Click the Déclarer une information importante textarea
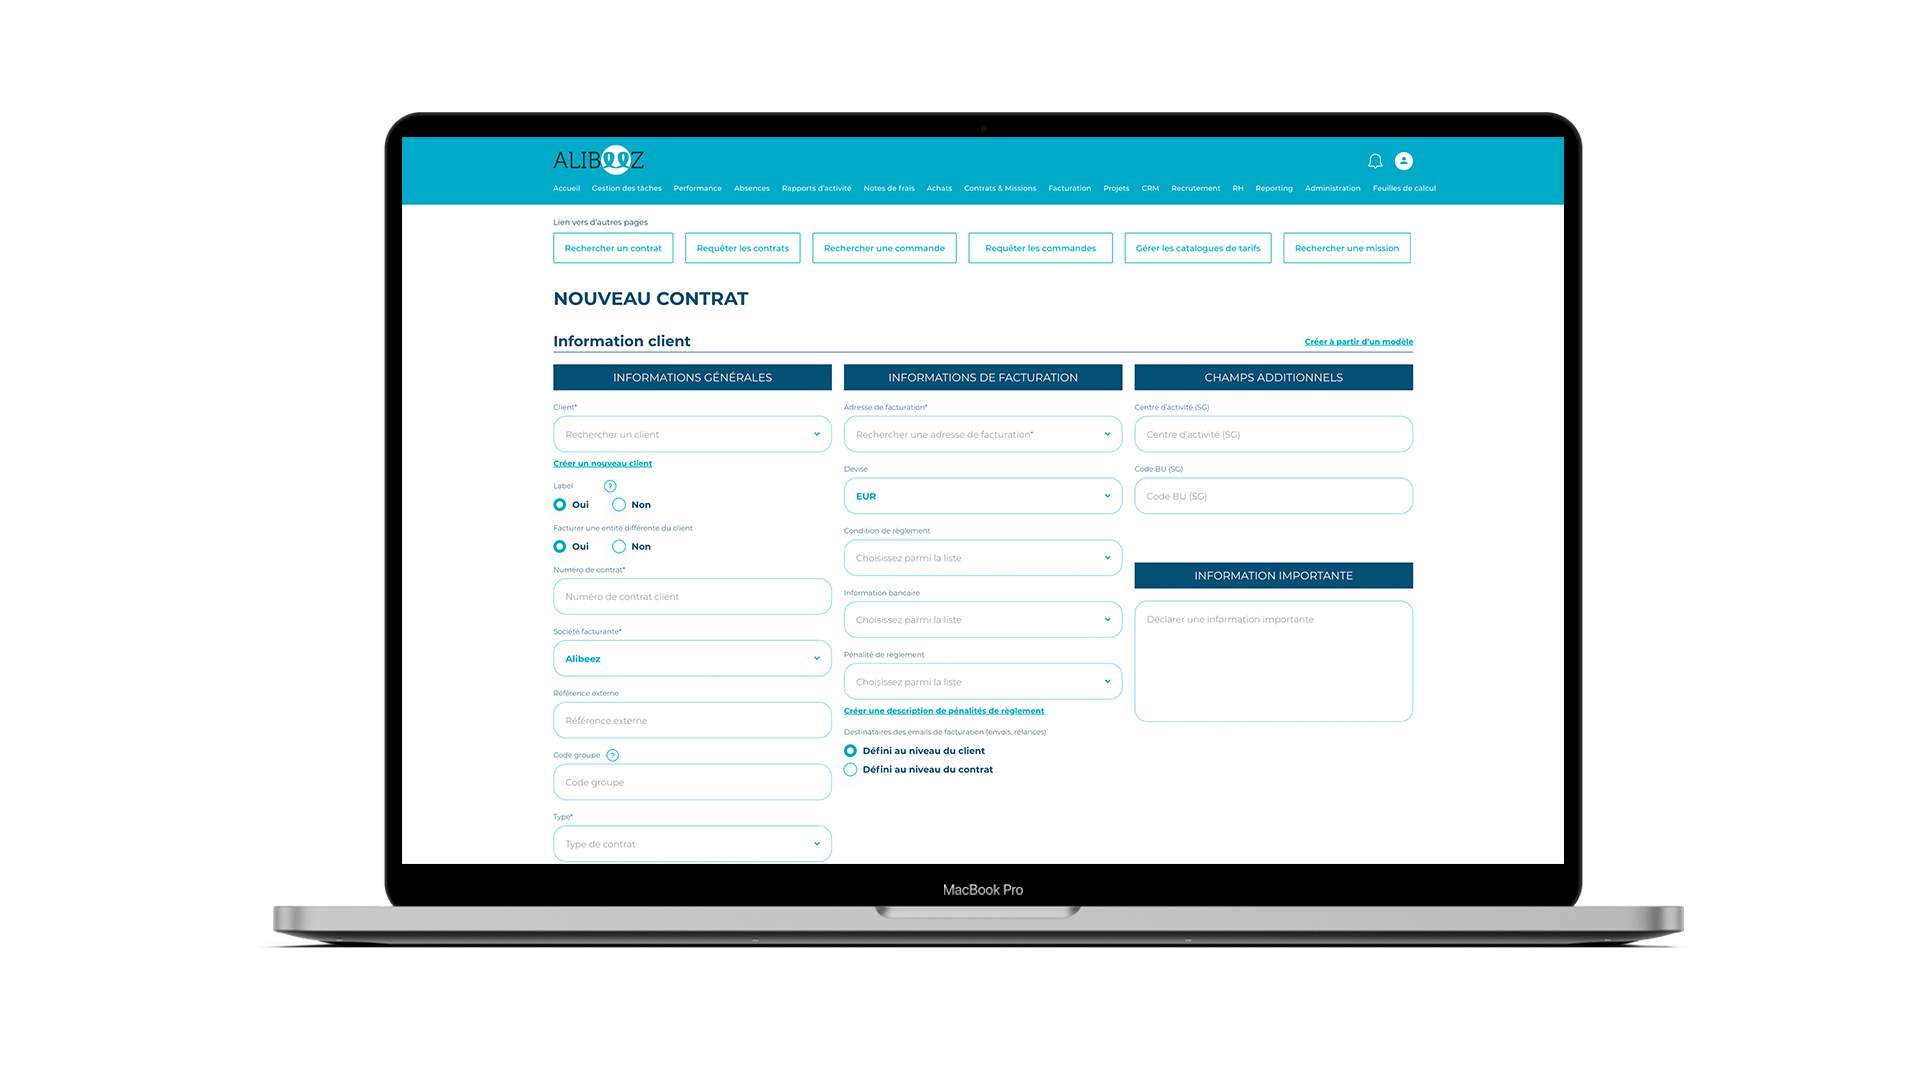Viewport: 1920px width, 1080px height. point(1273,661)
